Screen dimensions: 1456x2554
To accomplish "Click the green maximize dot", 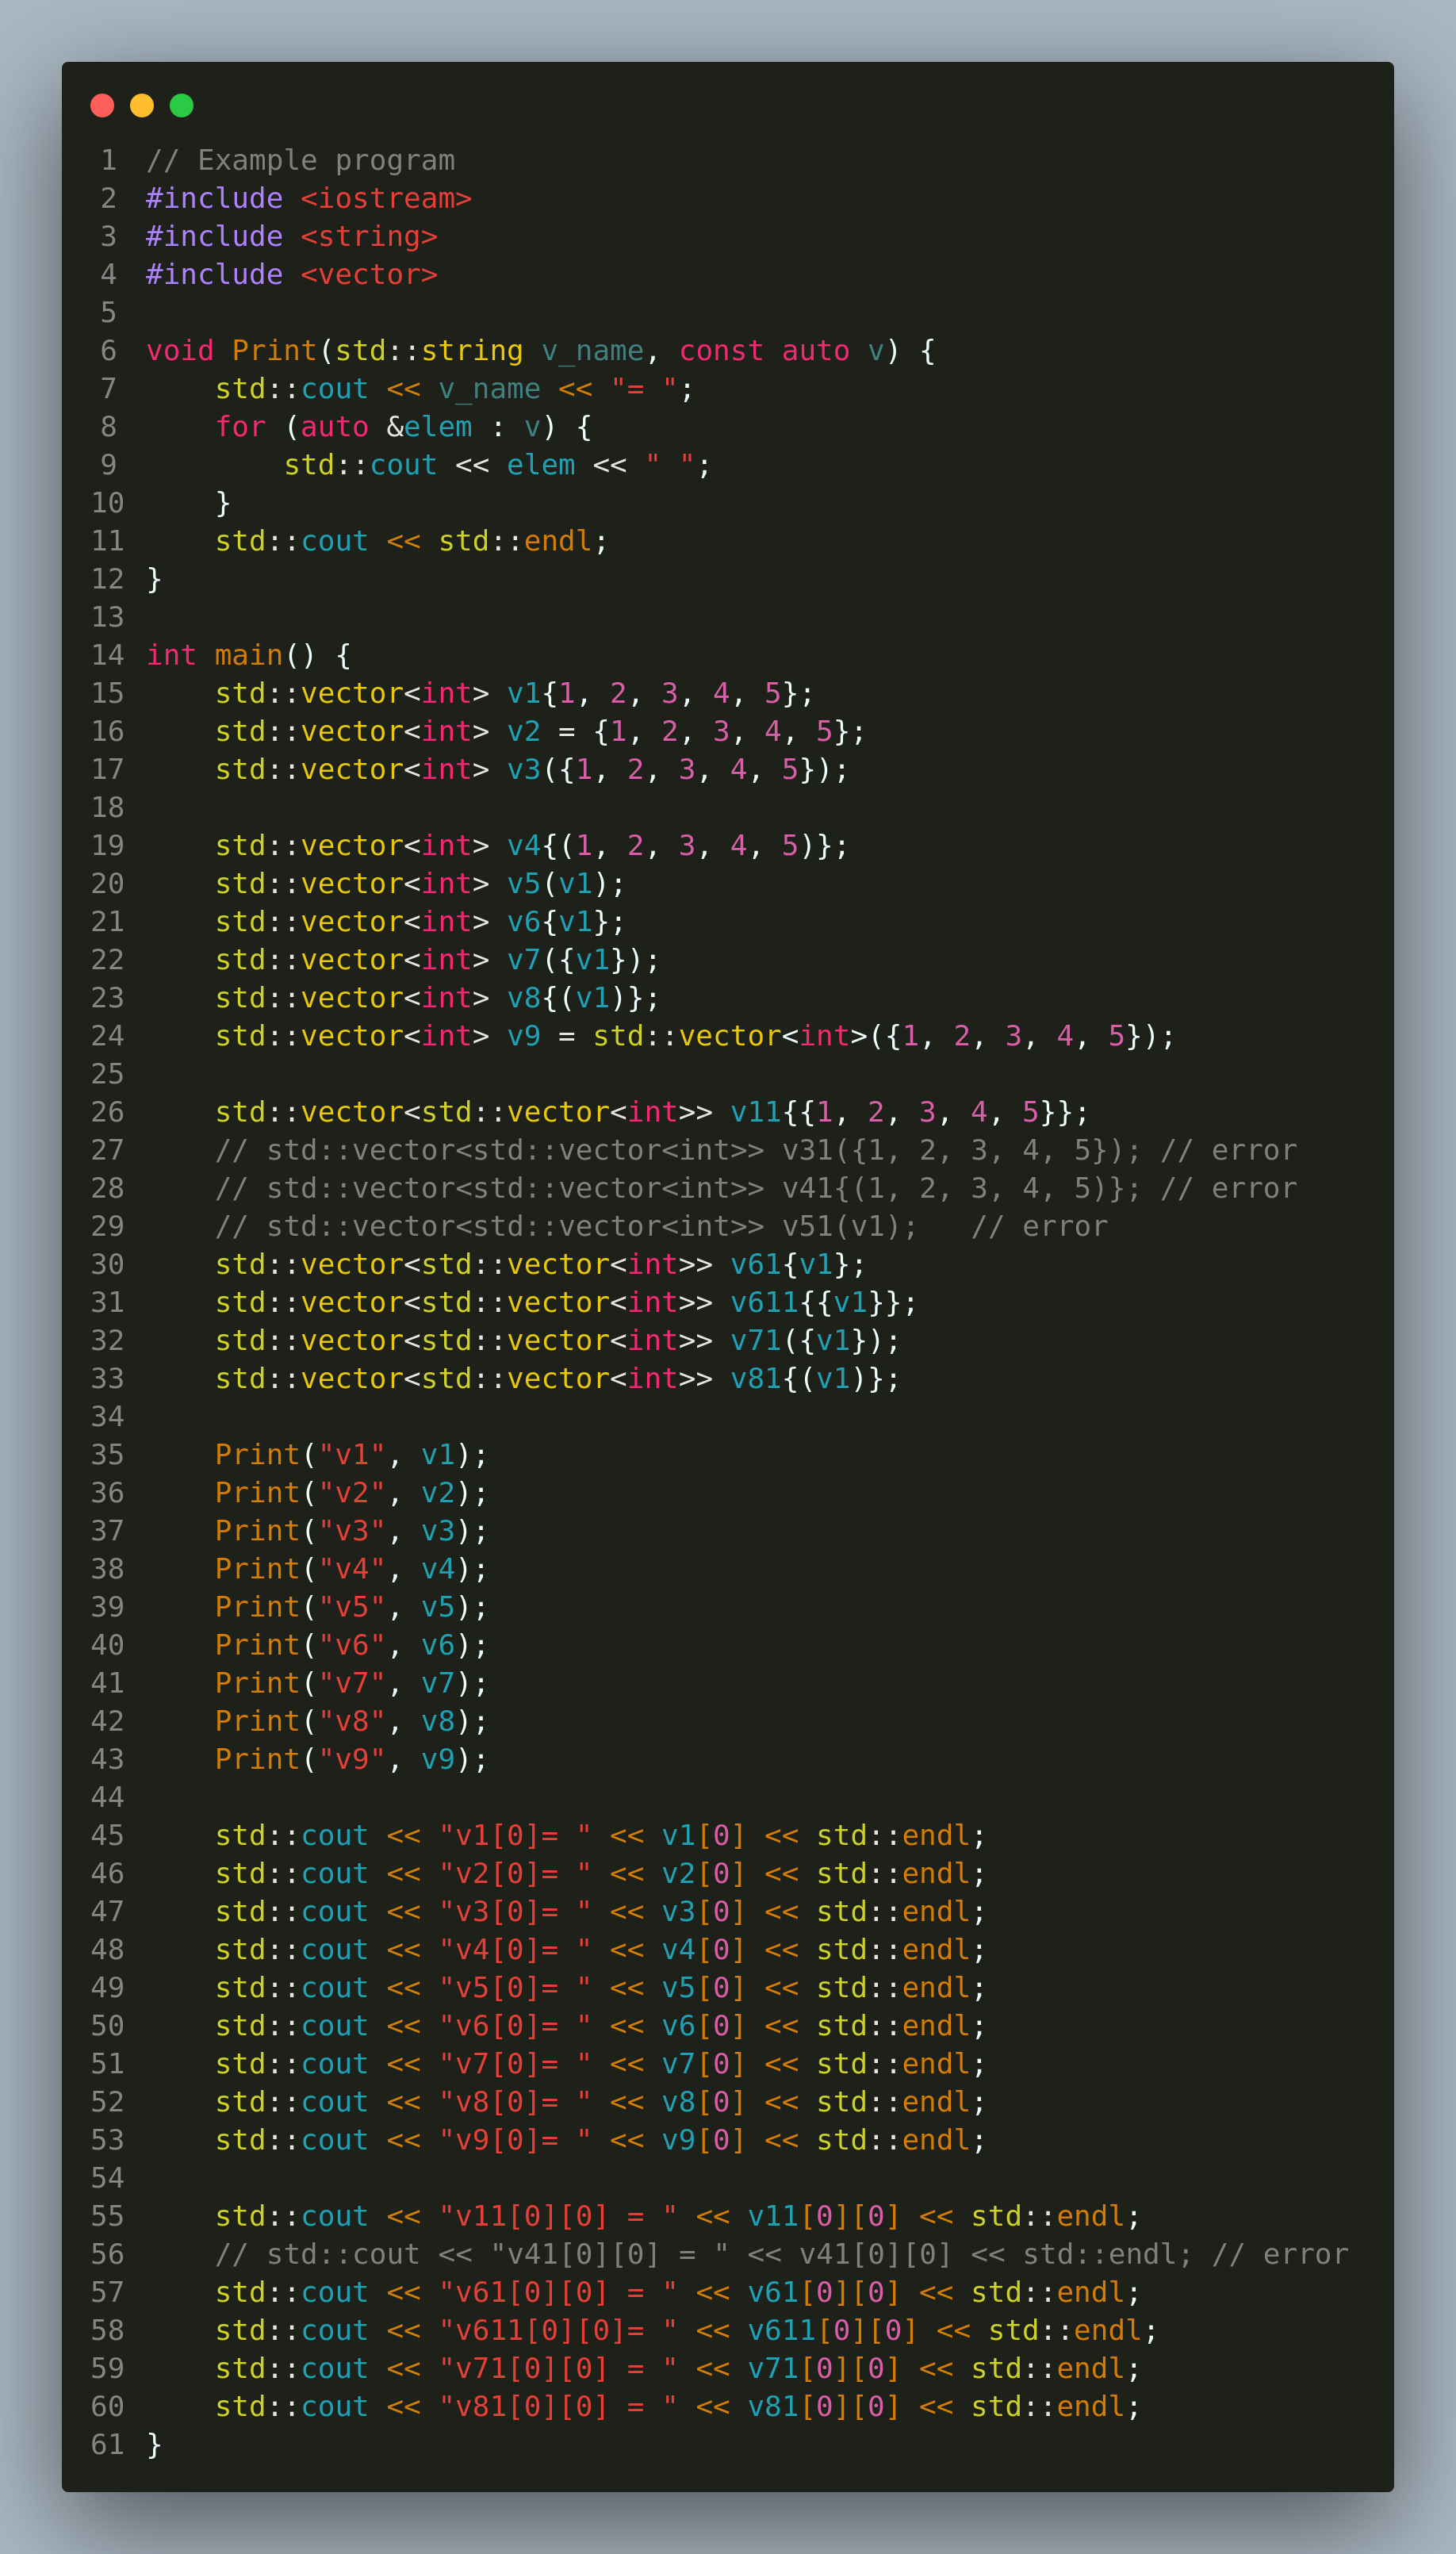I will click(181, 105).
